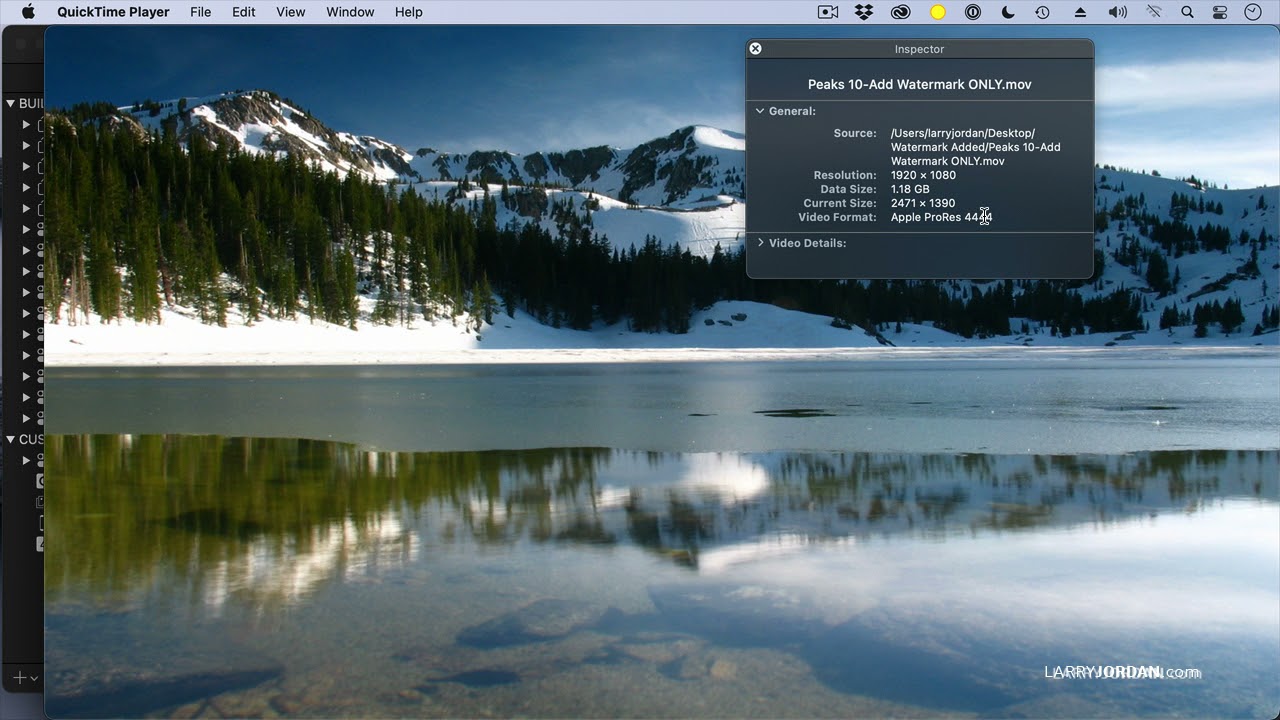Click the Resolution: label
1280x720 pixels.
point(845,175)
